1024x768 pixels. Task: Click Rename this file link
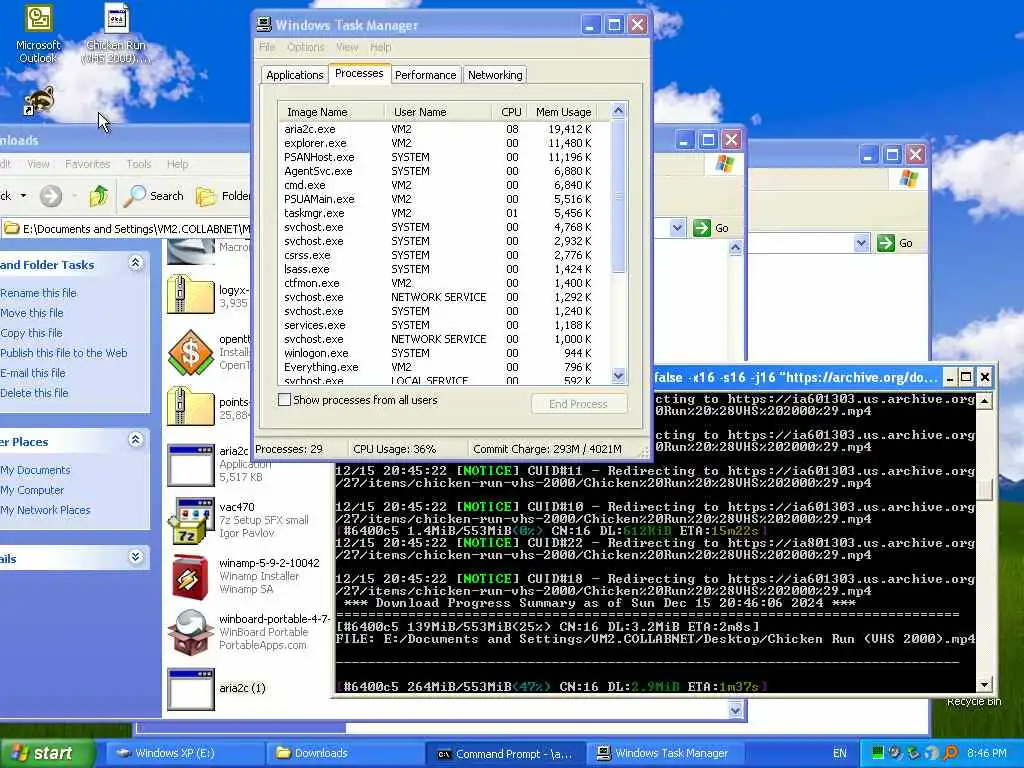click(x=38, y=293)
